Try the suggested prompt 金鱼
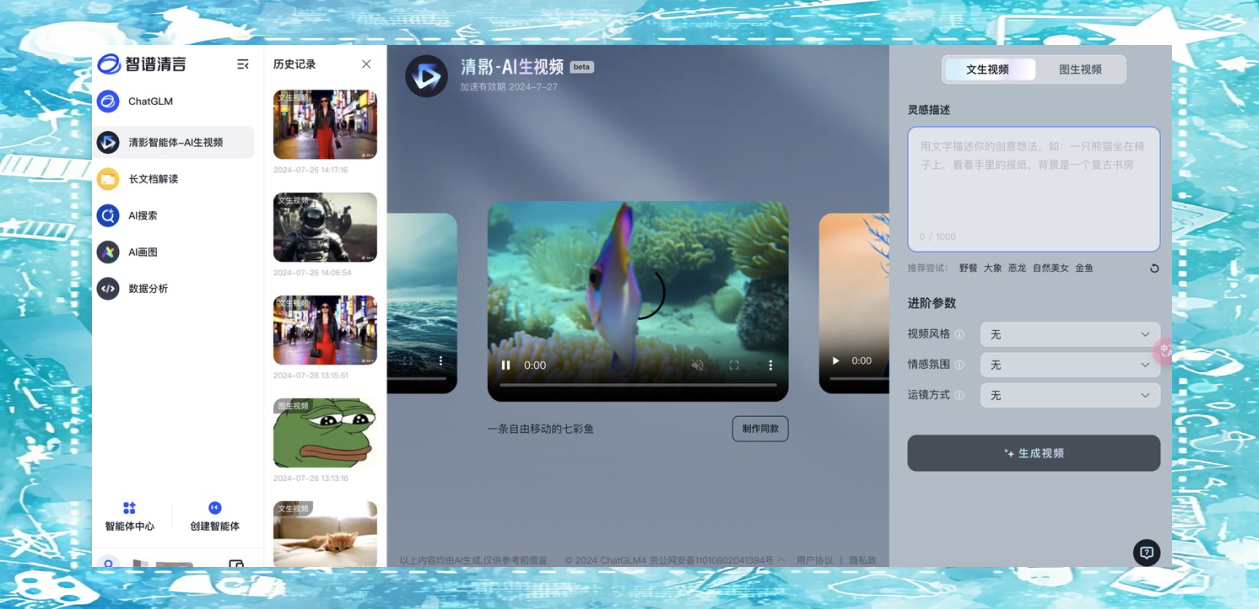The height and width of the screenshot is (609, 1259). click(1084, 268)
